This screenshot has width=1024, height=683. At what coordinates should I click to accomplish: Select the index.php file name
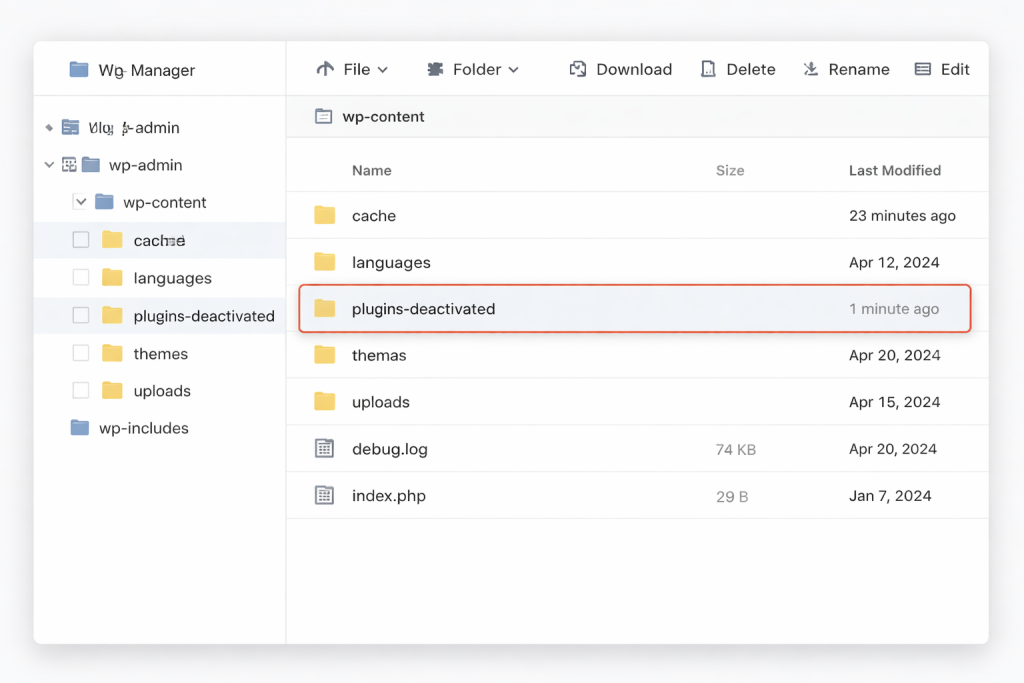click(389, 496)
